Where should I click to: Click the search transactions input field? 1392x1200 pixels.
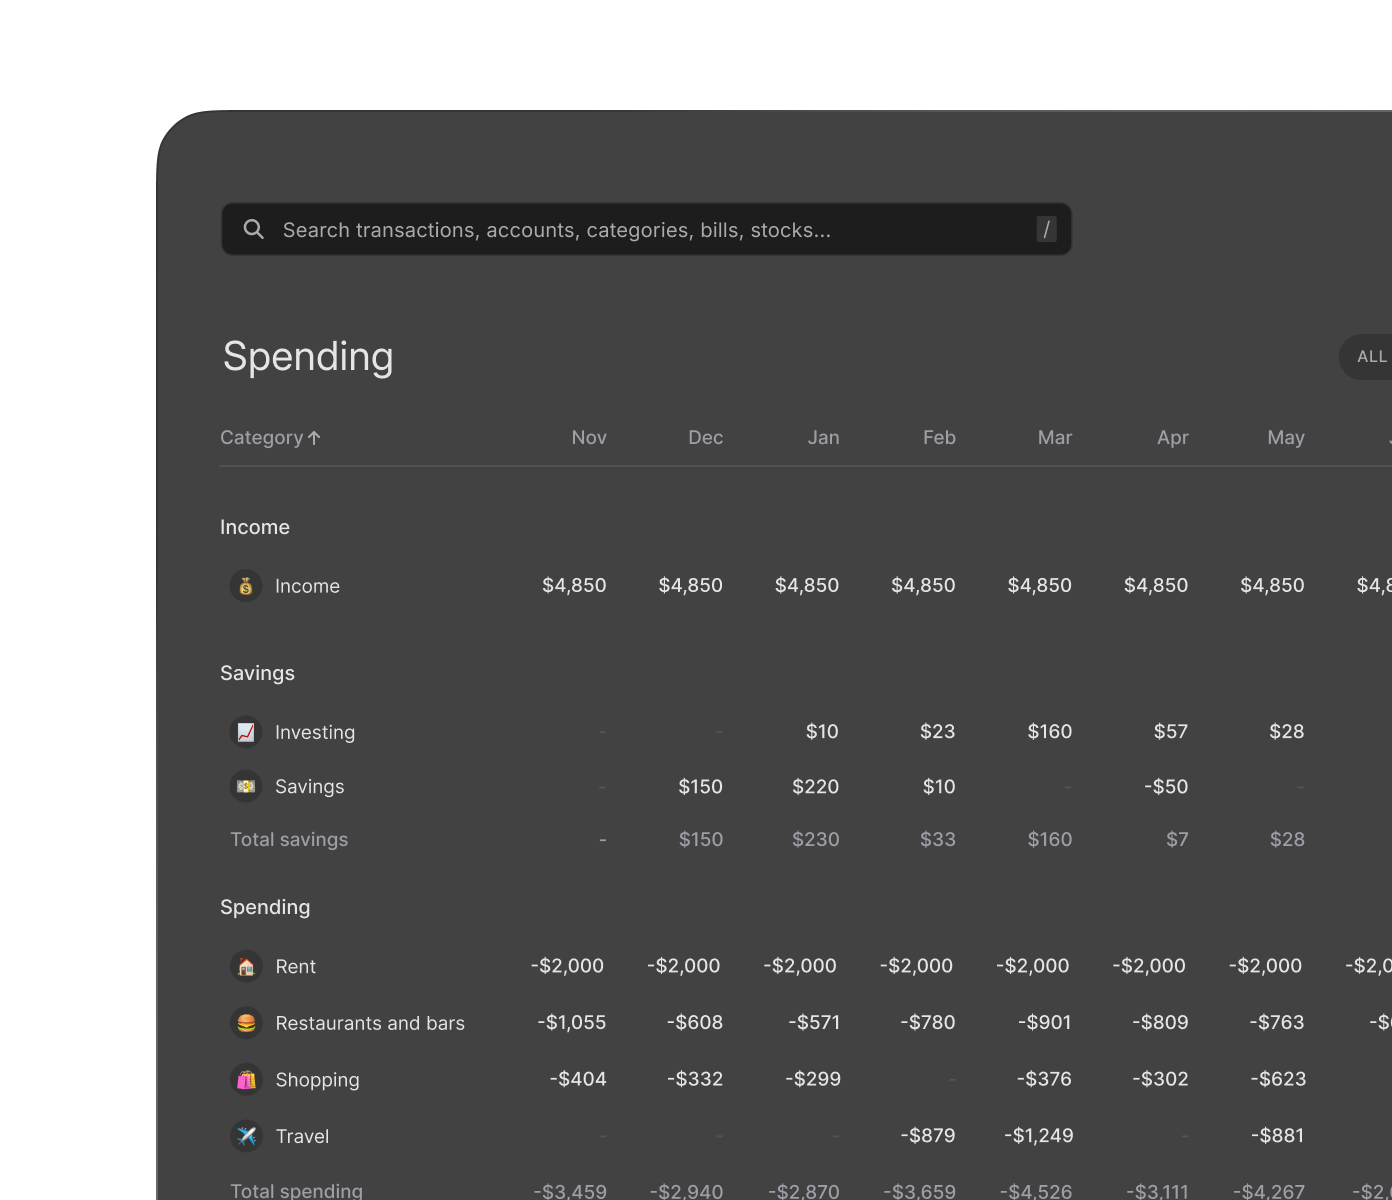click(640, 230)
